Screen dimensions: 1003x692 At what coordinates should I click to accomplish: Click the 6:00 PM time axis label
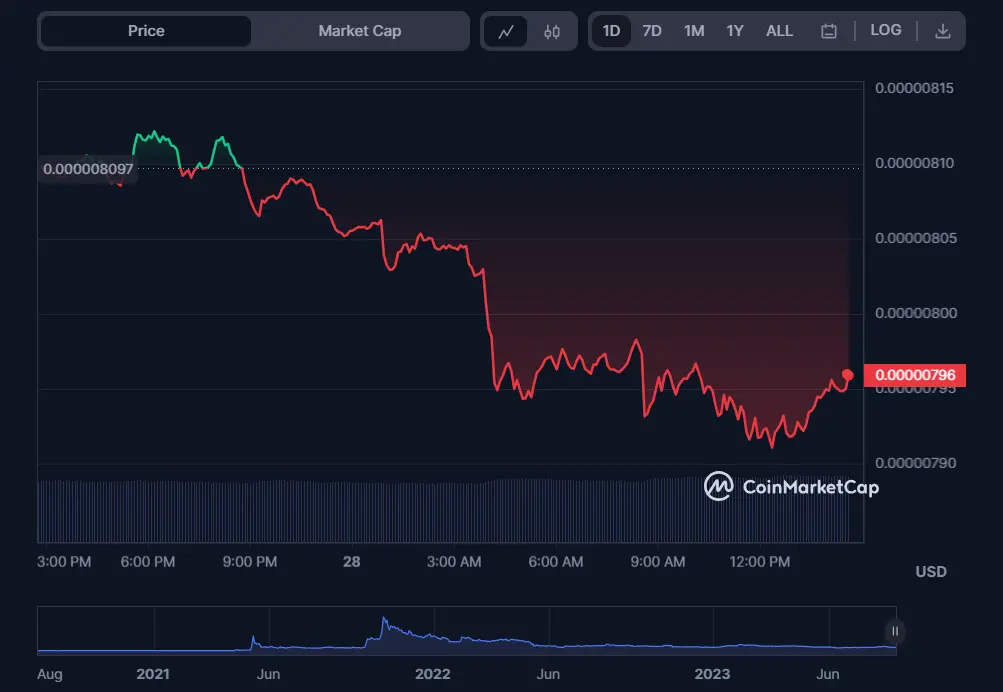click(148, 562)
